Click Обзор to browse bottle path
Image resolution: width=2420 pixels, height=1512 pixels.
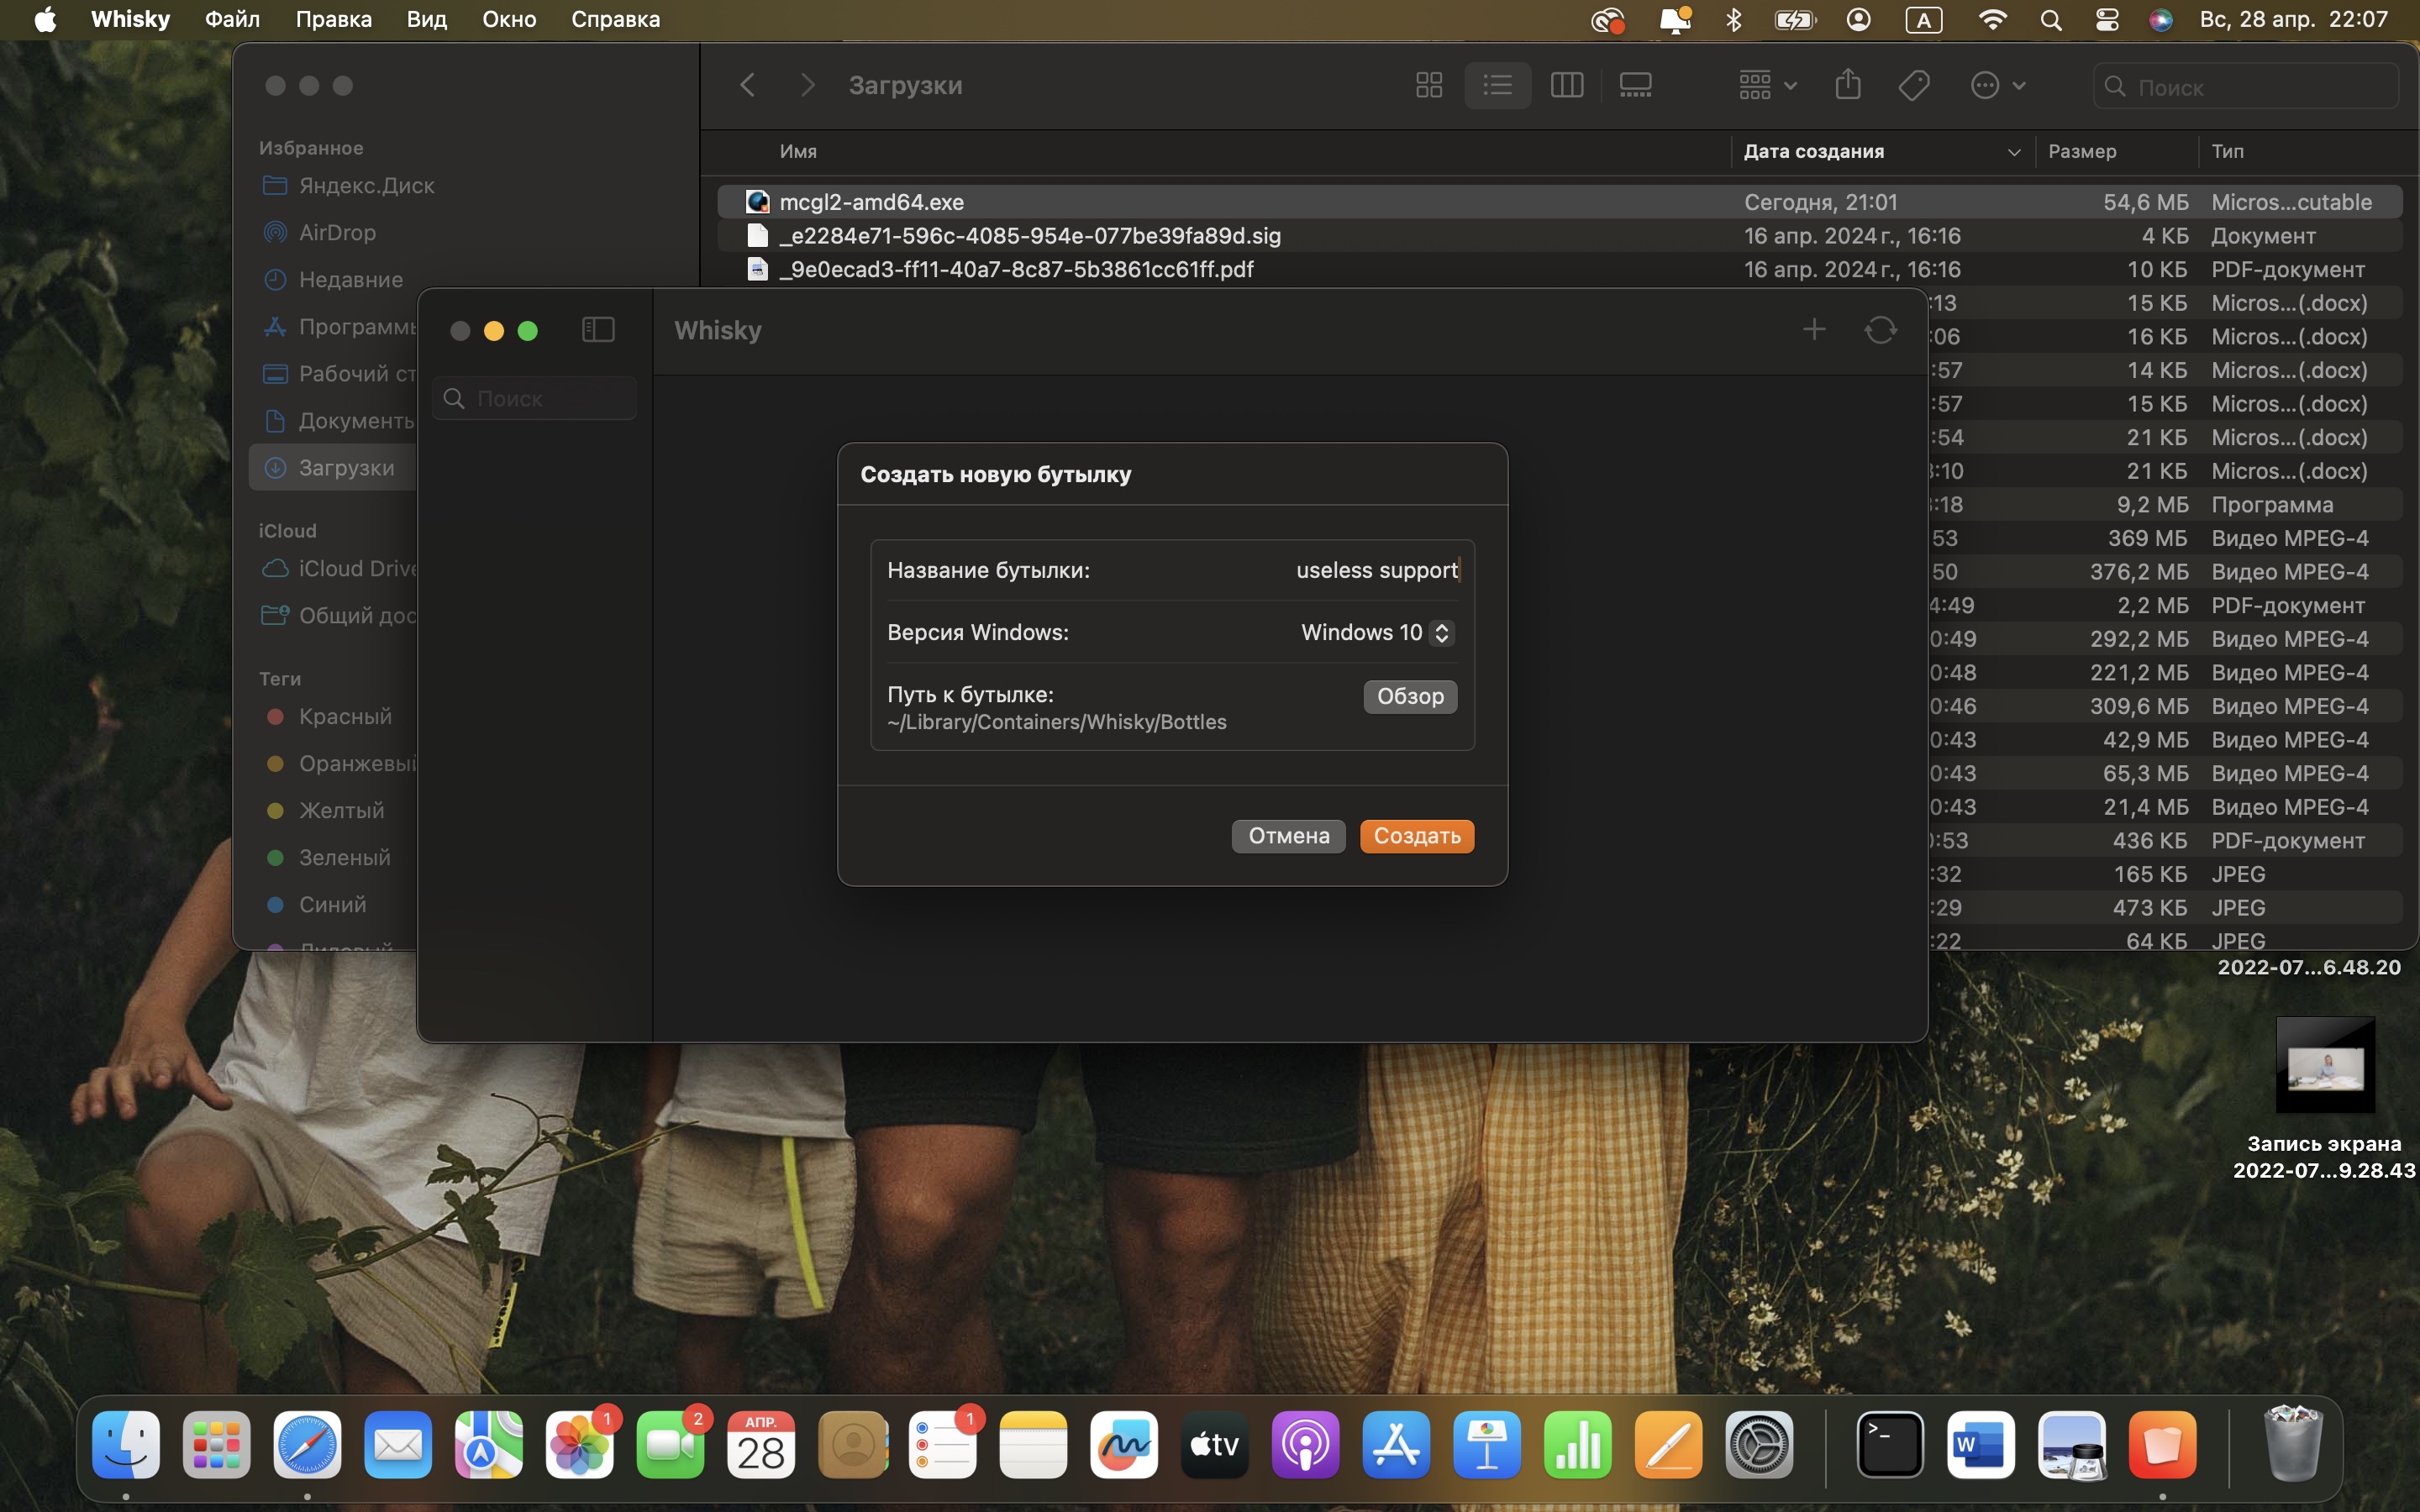click(x=1410, y=696)
